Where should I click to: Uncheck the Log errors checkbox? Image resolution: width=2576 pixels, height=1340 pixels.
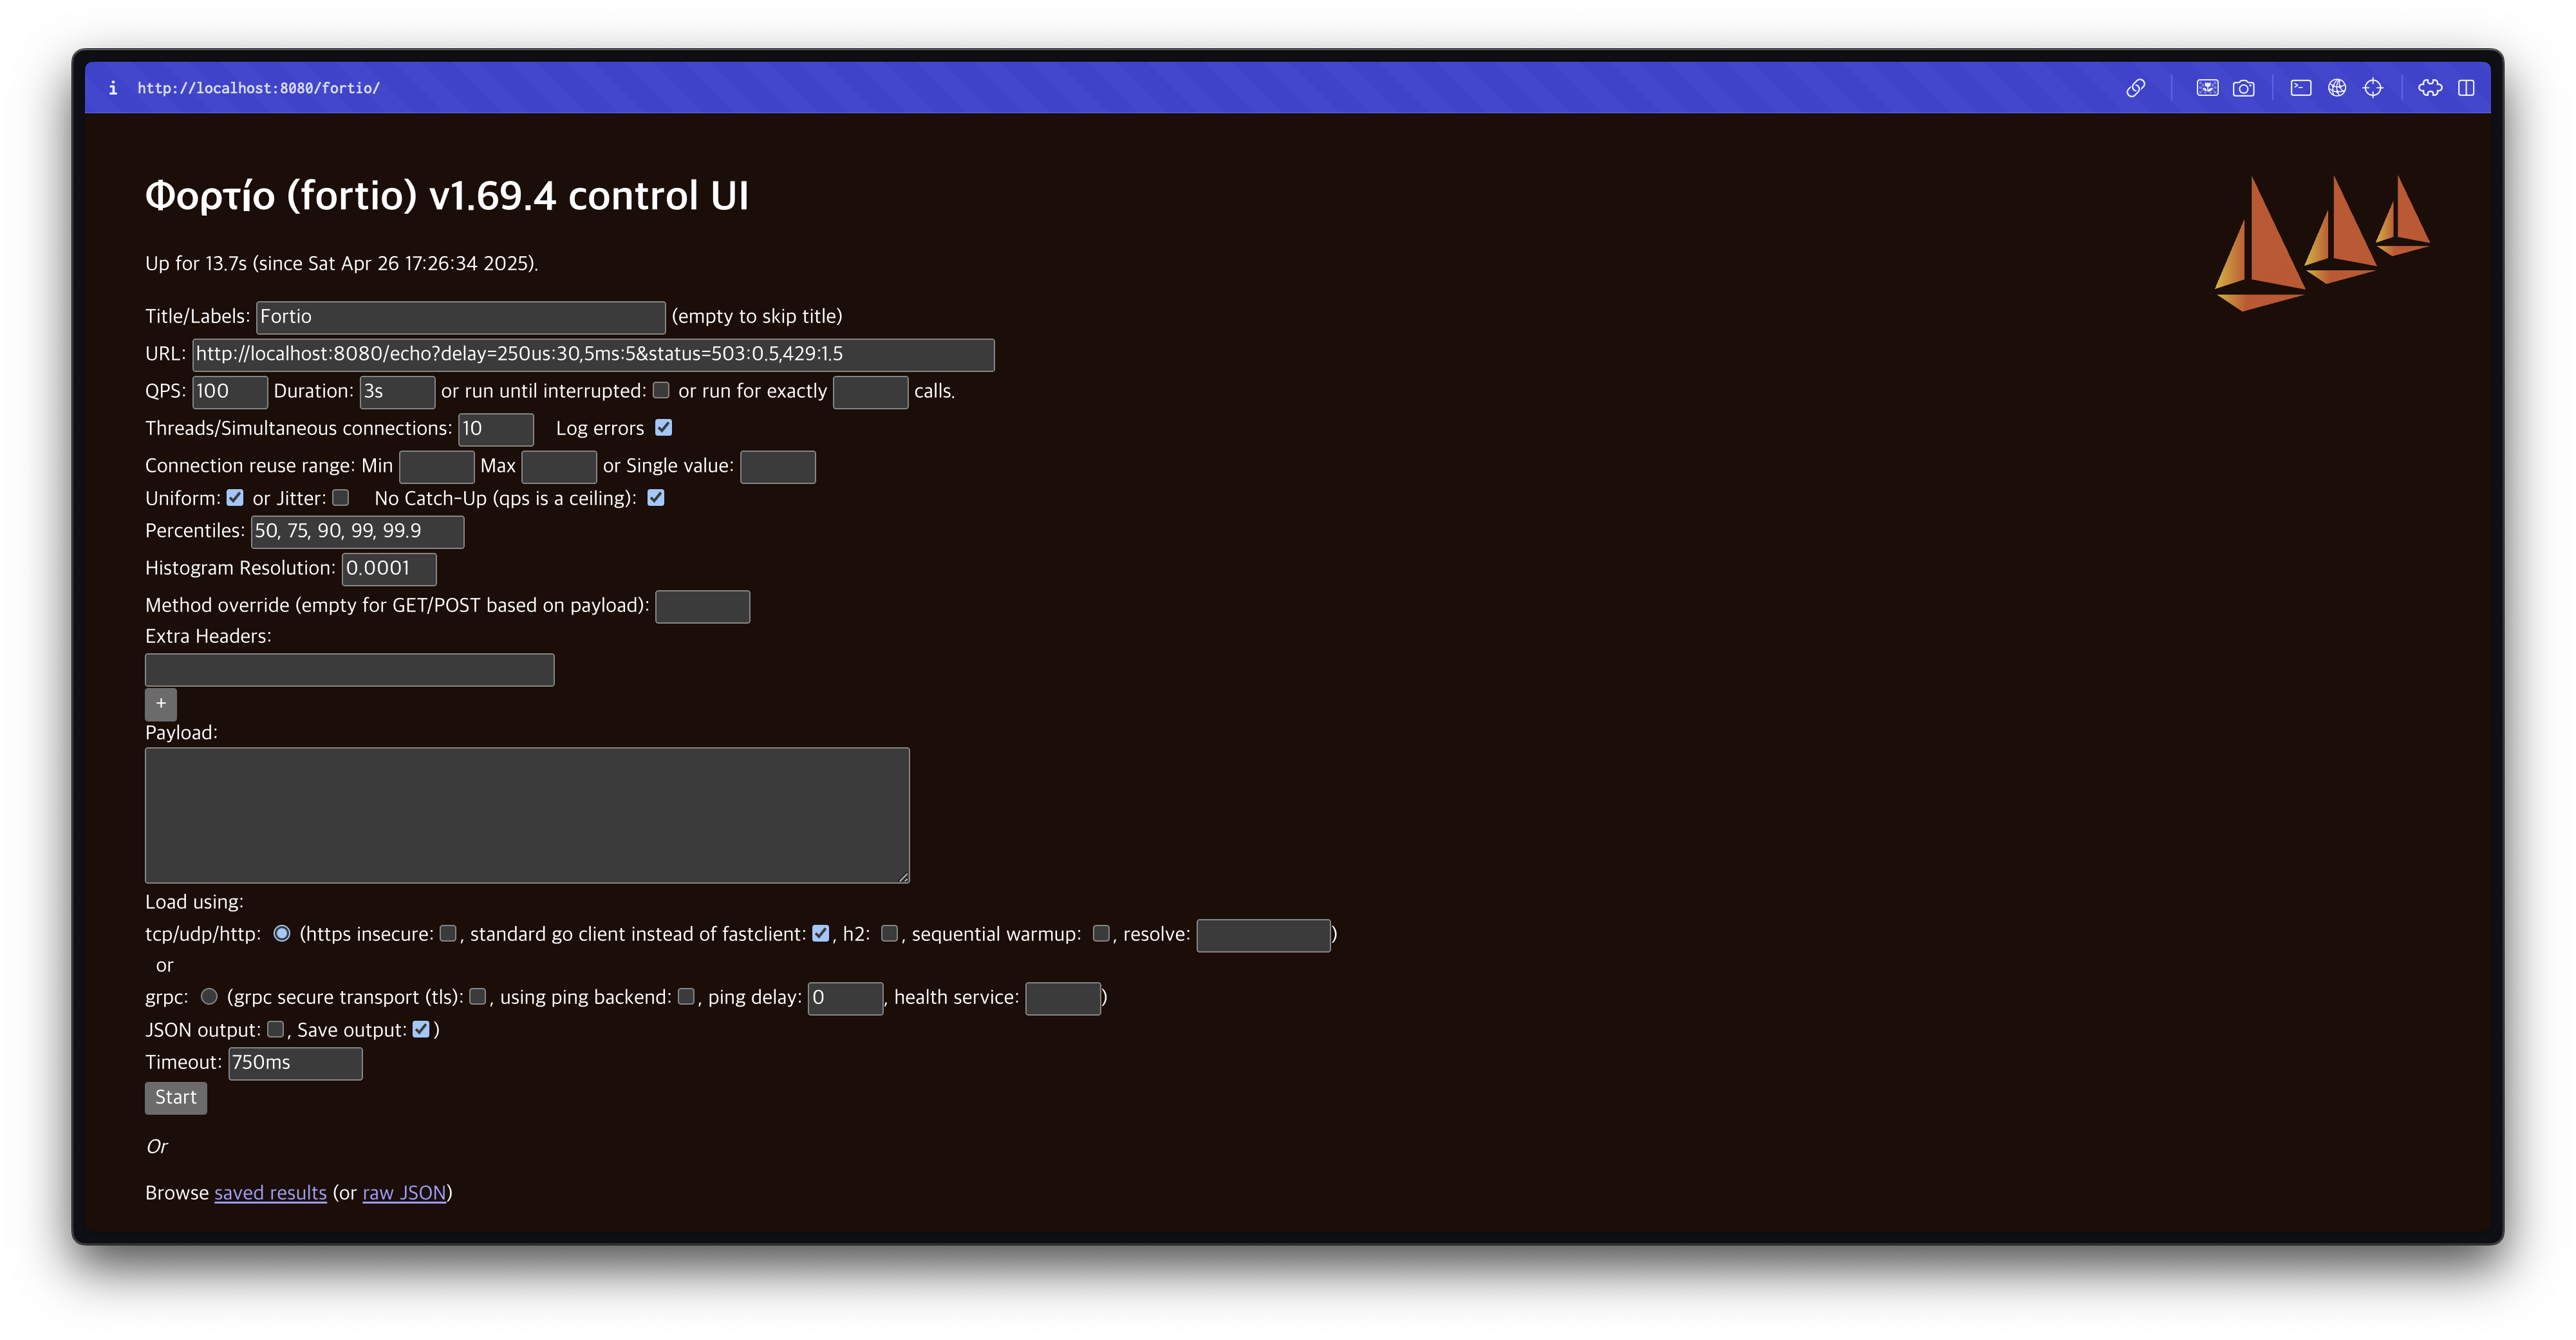pos(663,427)
